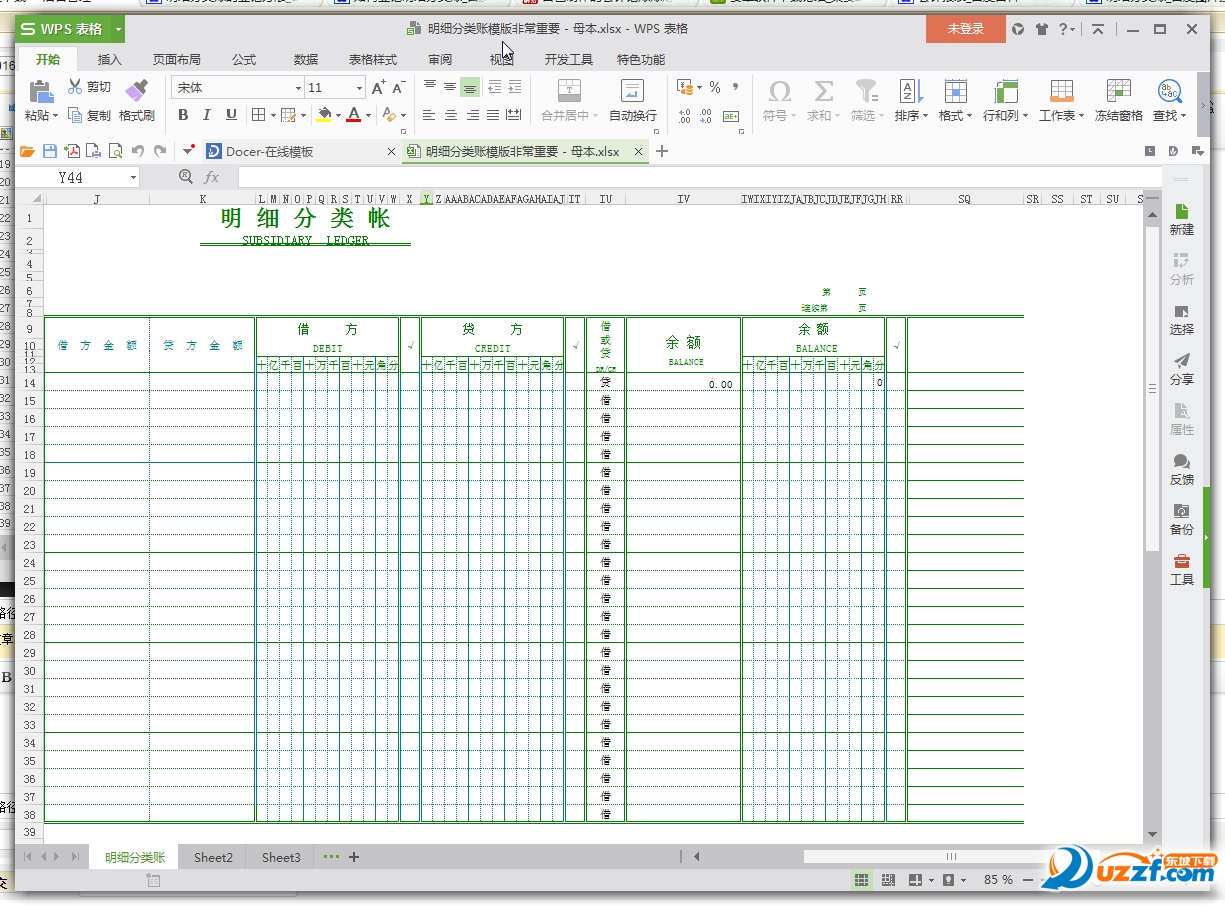
Task: Increase font size with A+ icon
Action: [378, 88]
